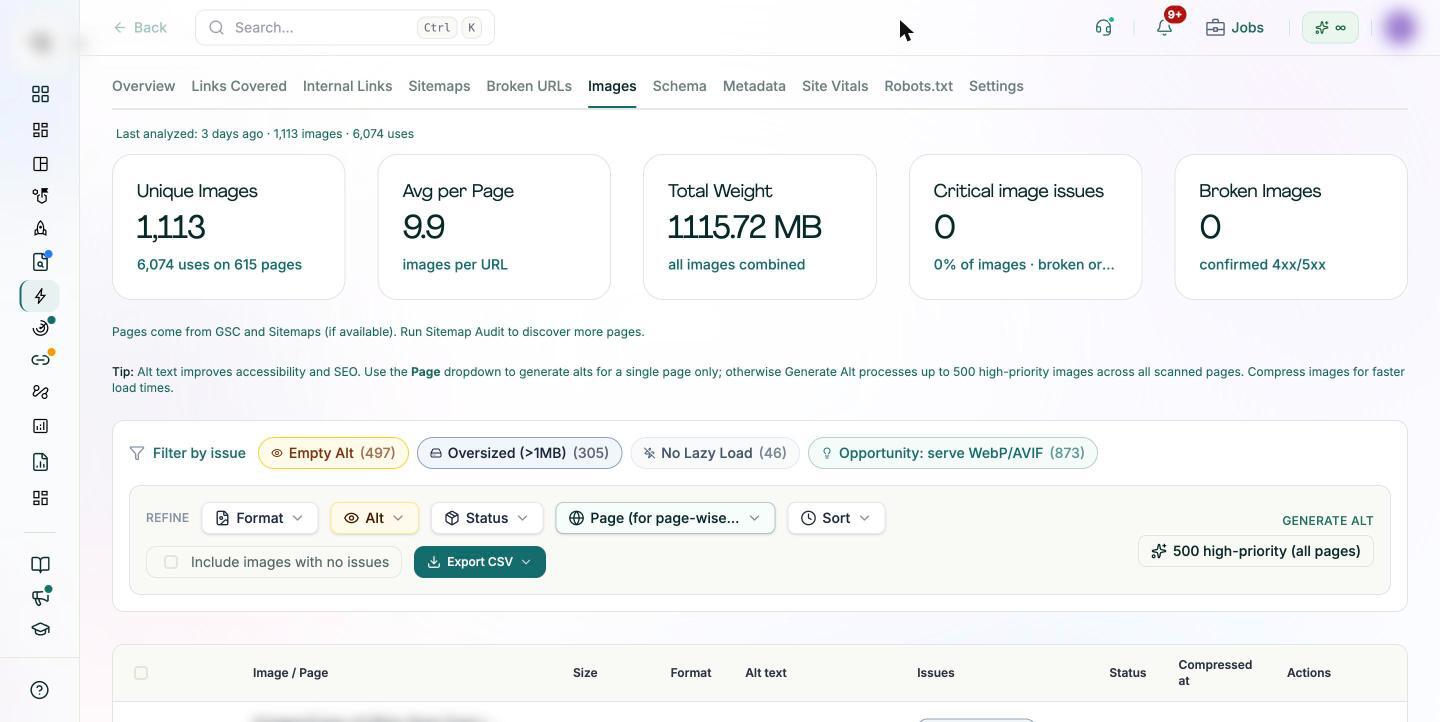
Task: Open the headset support icon
Action: [1104, 27]
